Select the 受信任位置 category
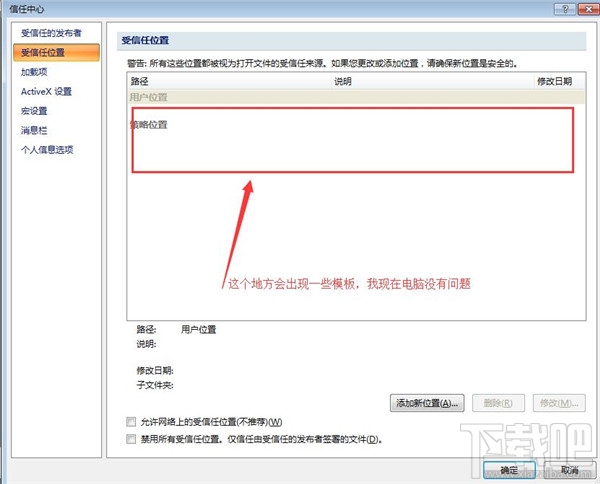Screen dimensions: 600x484 coord(56,52)
